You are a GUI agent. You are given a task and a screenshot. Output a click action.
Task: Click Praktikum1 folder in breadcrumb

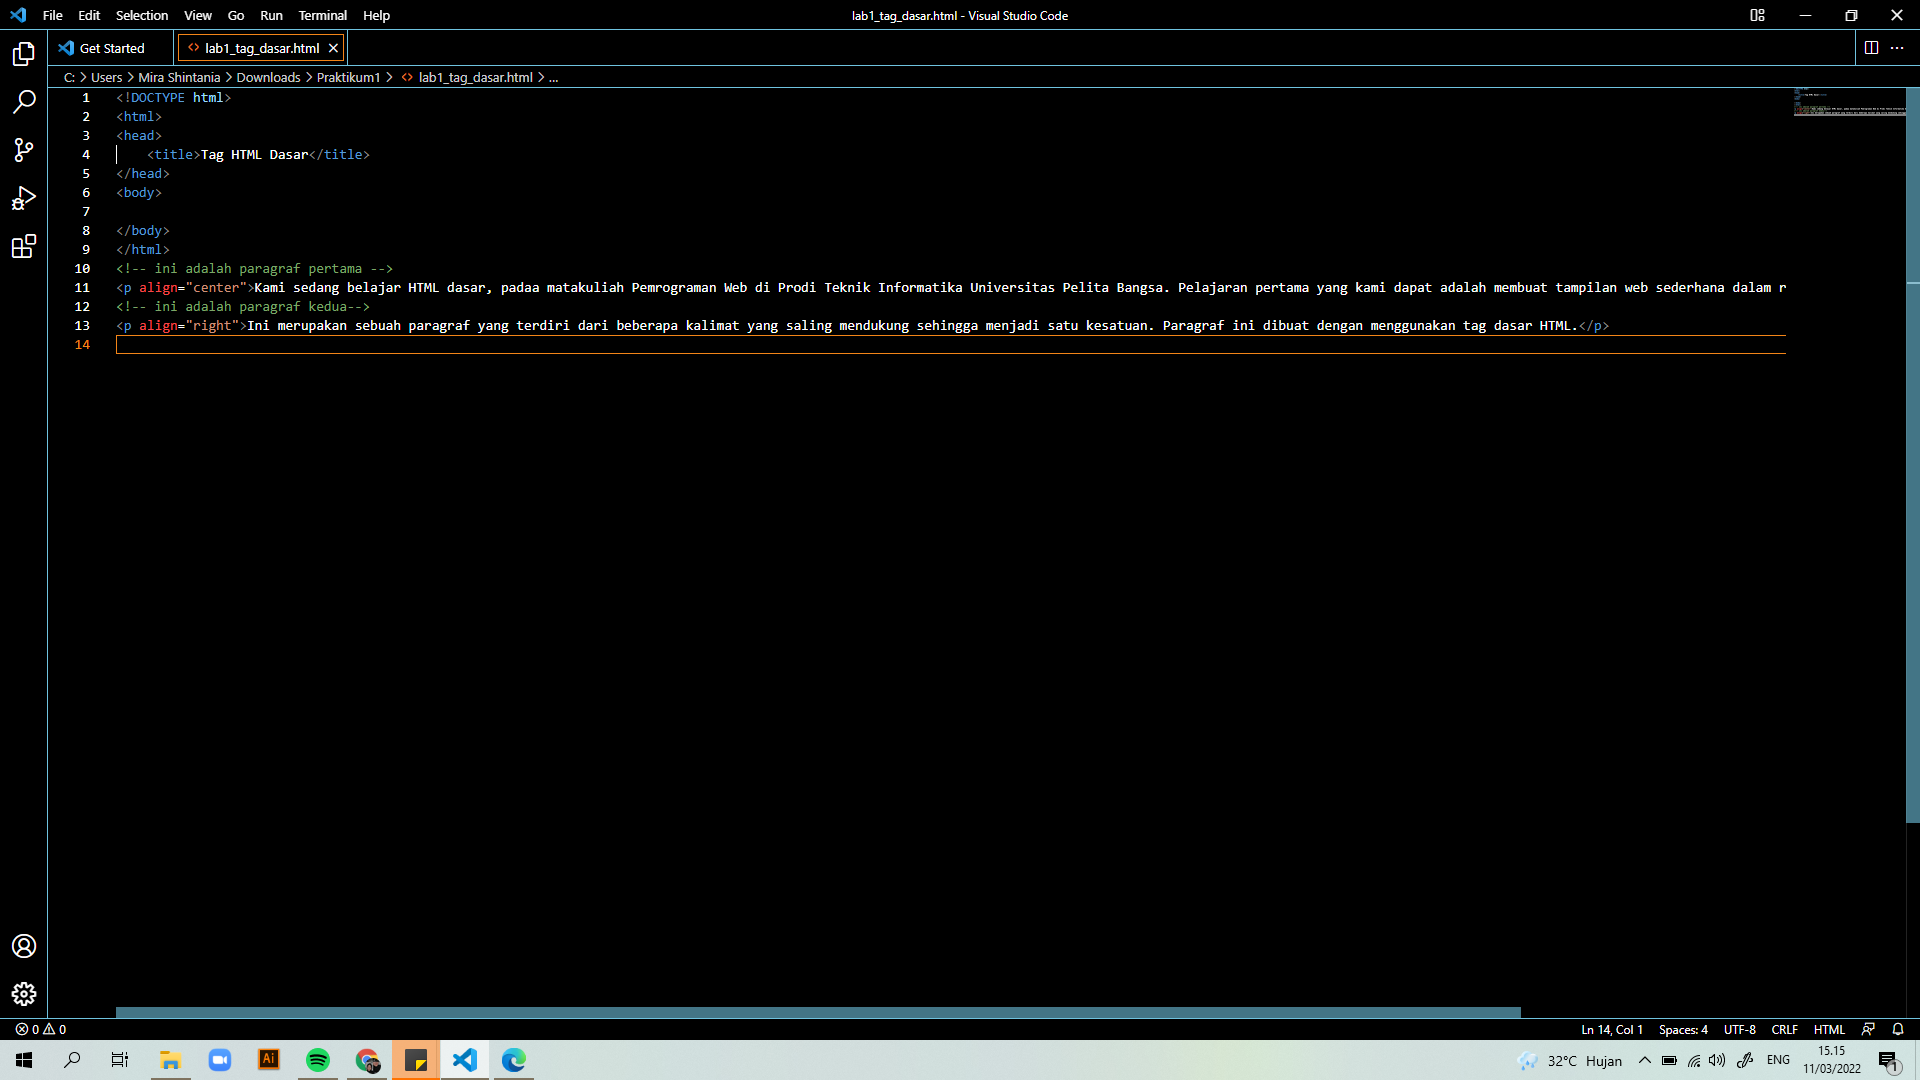click(x=348, y=77)
